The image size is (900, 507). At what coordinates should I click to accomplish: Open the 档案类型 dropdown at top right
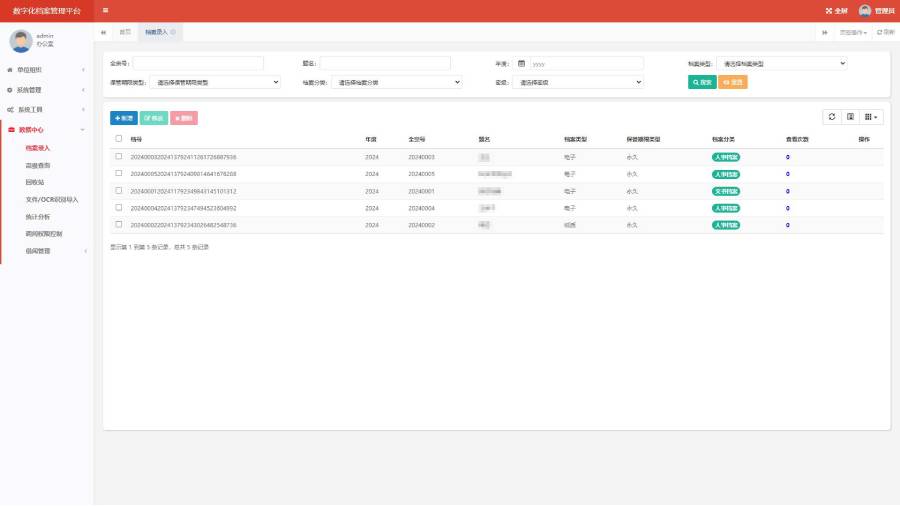pos(782,64)
